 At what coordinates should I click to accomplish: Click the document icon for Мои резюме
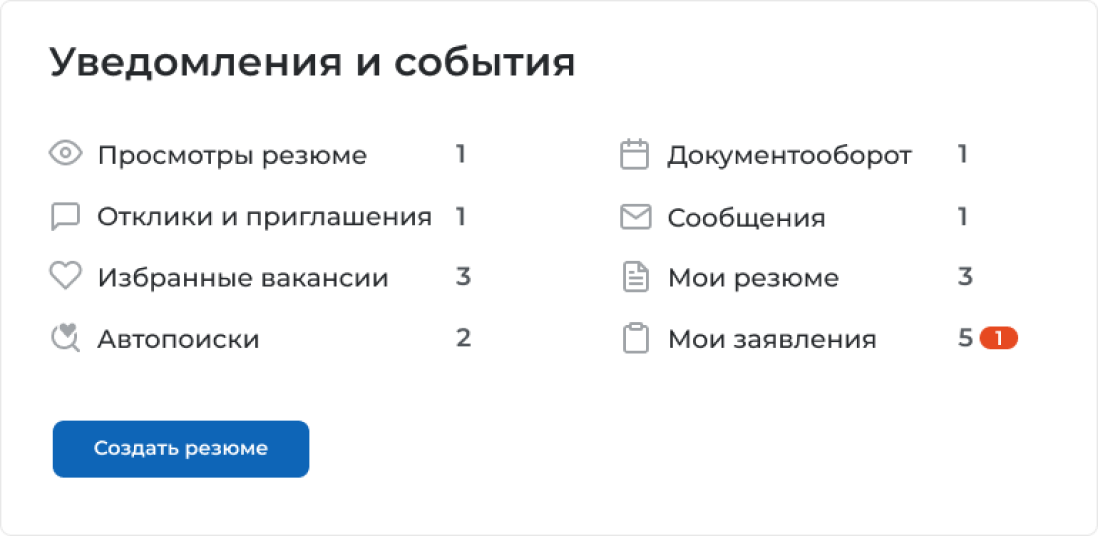coord(635,277)
